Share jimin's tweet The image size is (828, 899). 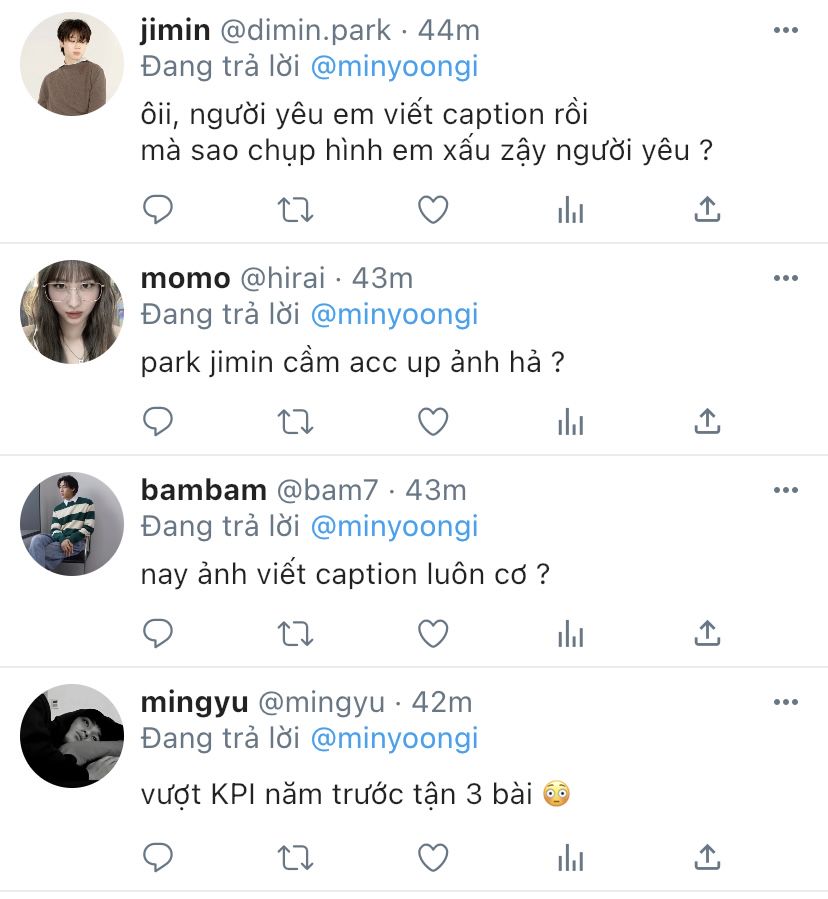707,209
